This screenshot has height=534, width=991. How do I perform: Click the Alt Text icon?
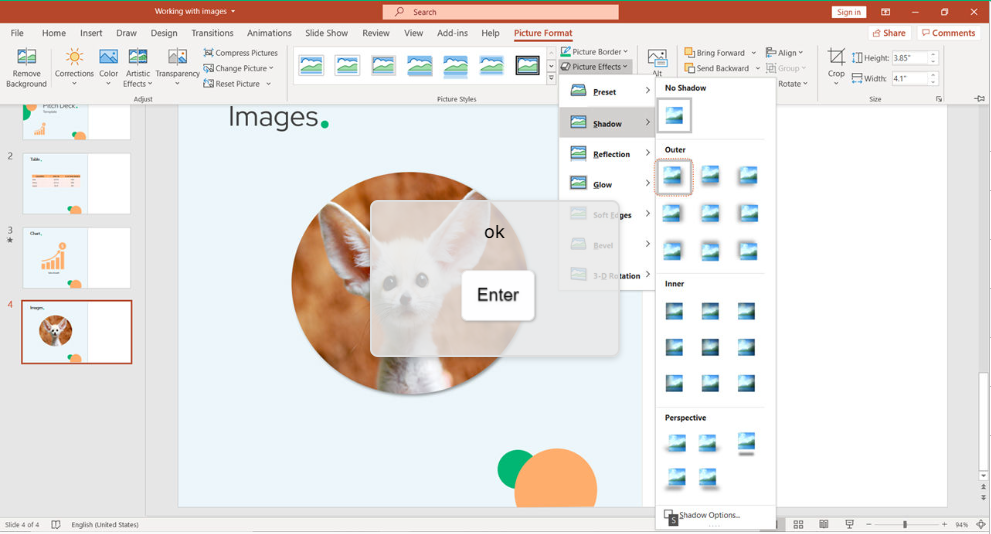tap(657, 61)
